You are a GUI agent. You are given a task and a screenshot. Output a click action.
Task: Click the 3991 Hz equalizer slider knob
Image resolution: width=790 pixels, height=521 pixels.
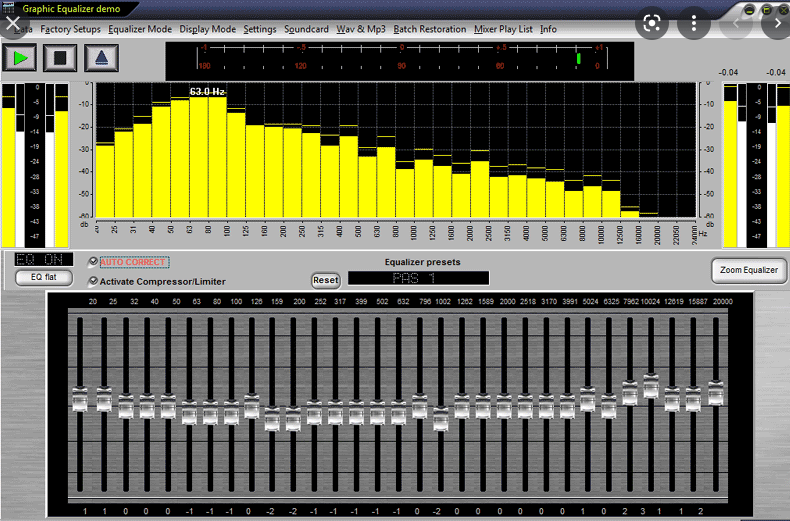point(567,406)
